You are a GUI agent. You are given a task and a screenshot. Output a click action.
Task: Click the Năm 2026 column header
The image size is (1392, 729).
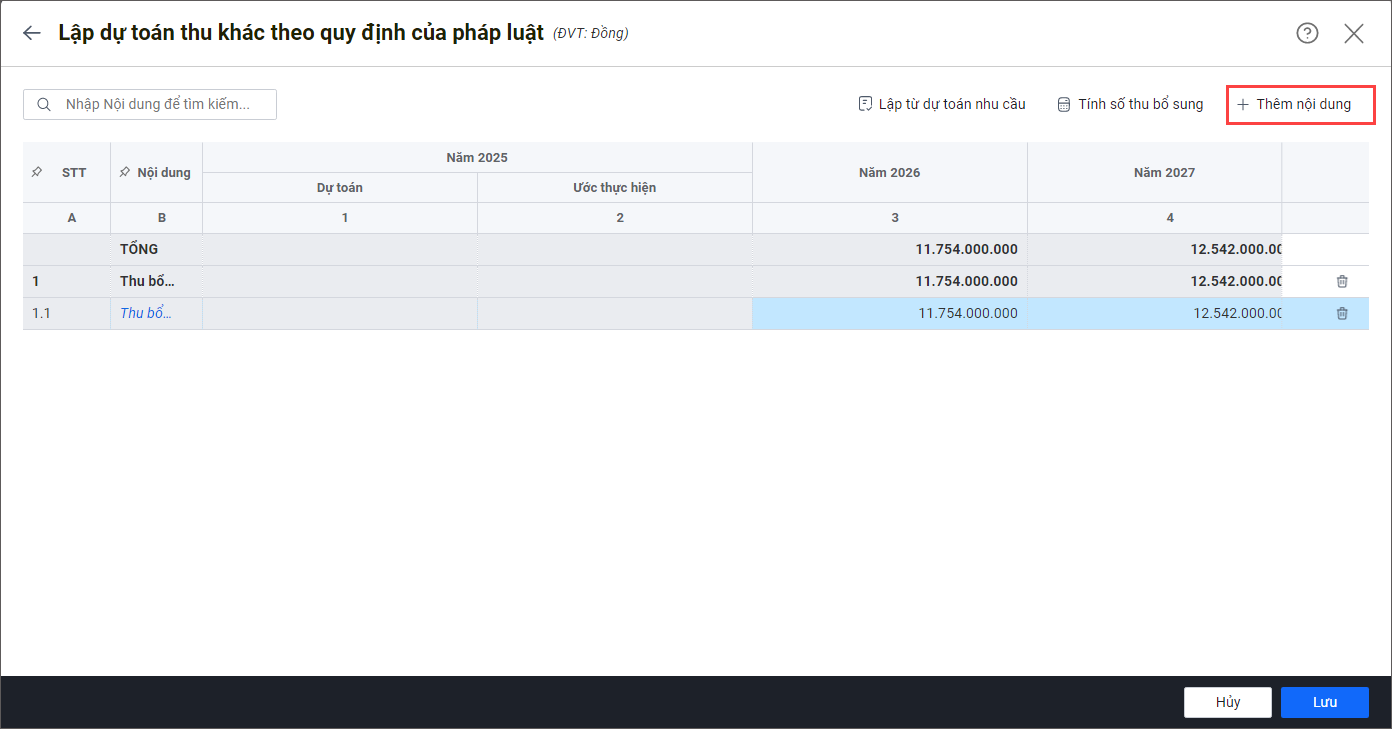[889, 172]
